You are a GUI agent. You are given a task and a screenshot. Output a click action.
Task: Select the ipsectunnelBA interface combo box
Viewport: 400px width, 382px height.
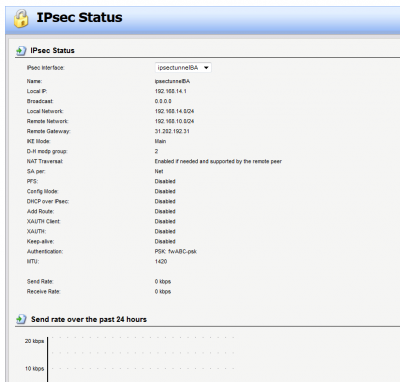pyautogui.click(x=183, y=68)
